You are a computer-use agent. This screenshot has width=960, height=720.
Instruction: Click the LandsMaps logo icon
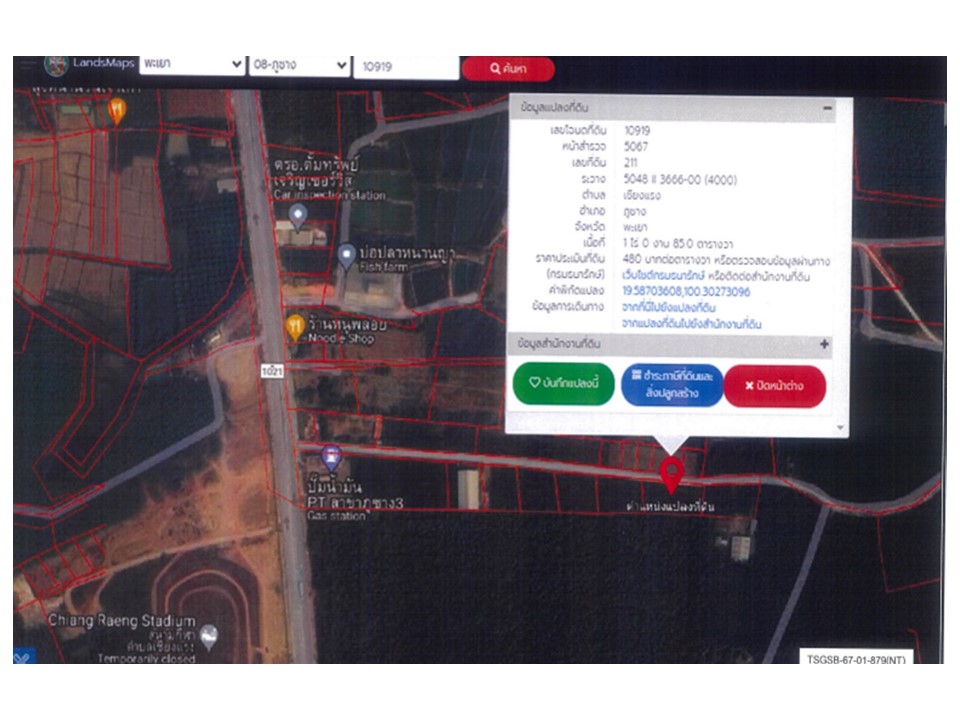[56, 66]
